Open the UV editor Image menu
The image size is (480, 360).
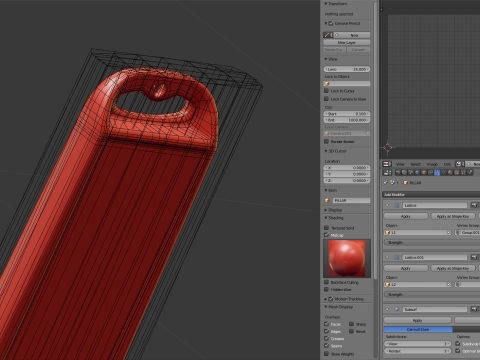pyautogui.click(x=432, y=164)
